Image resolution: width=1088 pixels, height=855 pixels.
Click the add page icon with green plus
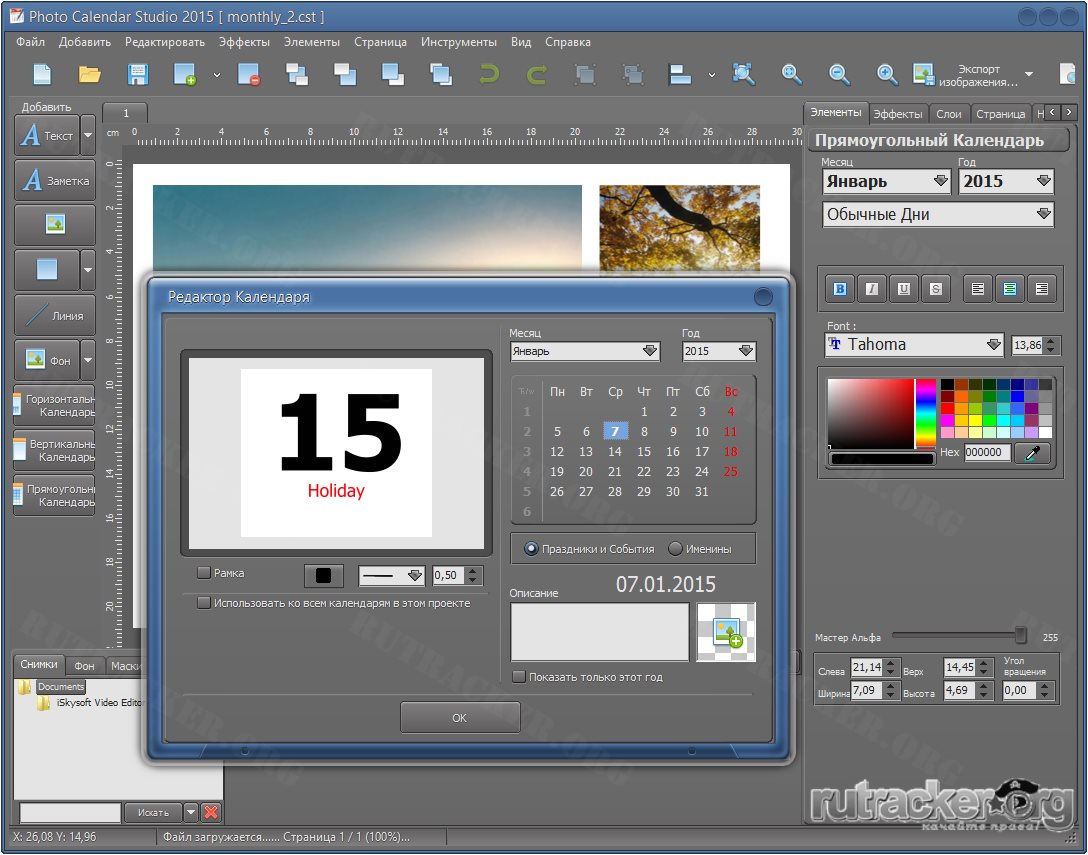[185, 74]
